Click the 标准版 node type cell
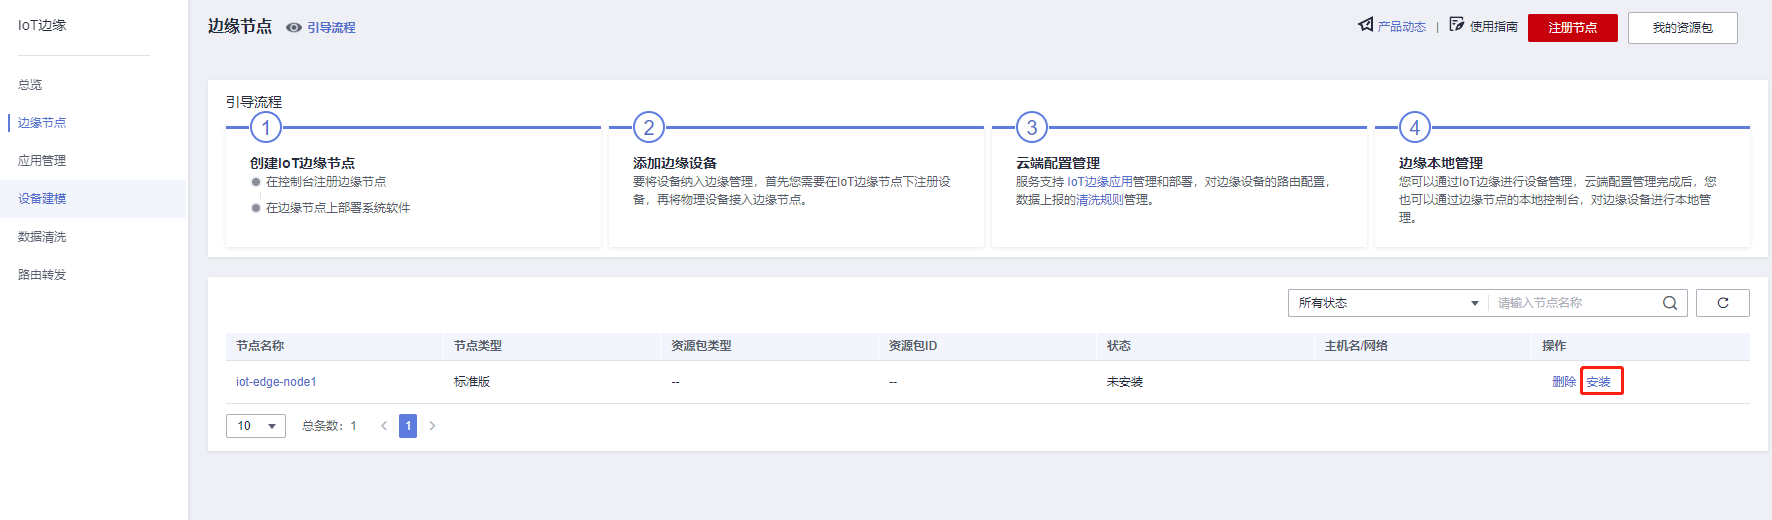The height and width of the screenshot is (520, 1772). 472,382
